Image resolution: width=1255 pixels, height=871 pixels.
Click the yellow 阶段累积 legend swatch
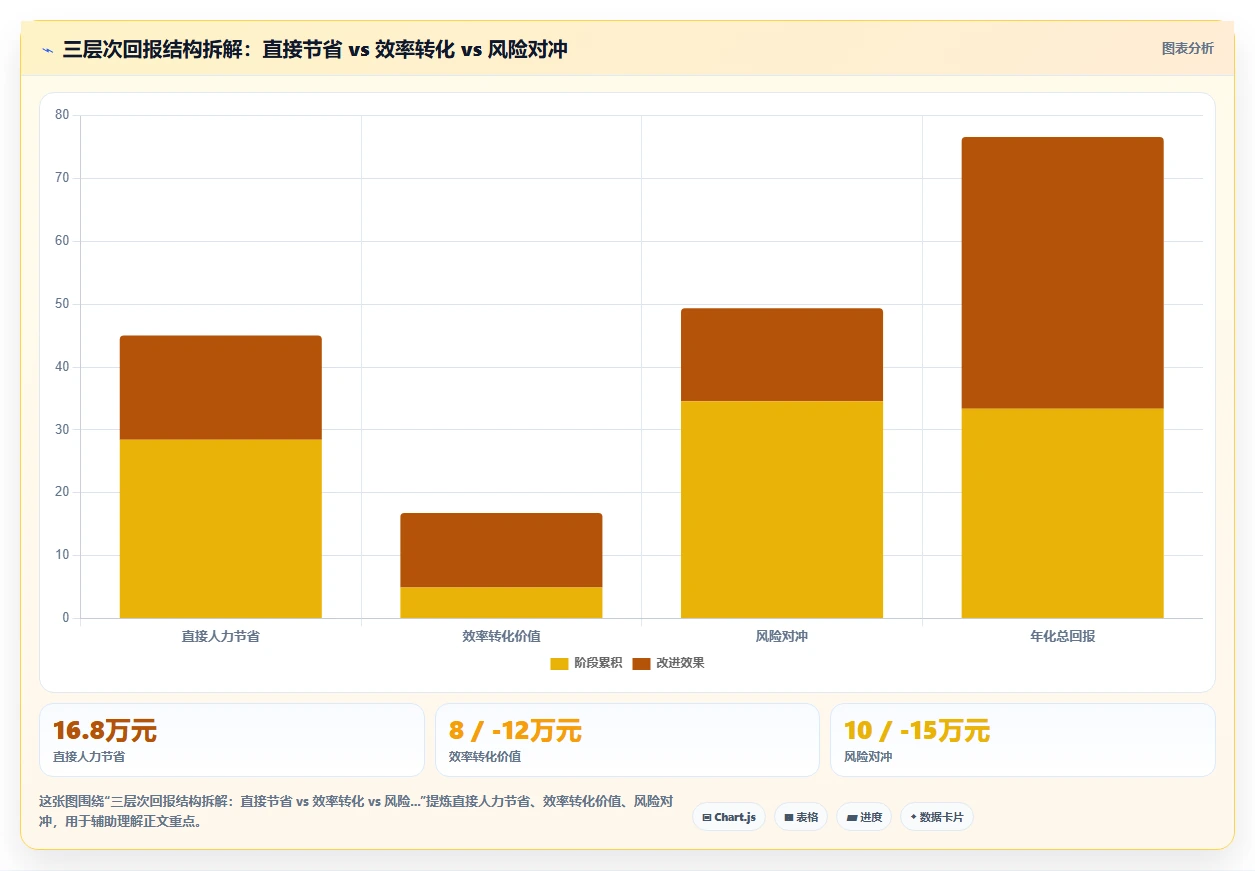559,664
